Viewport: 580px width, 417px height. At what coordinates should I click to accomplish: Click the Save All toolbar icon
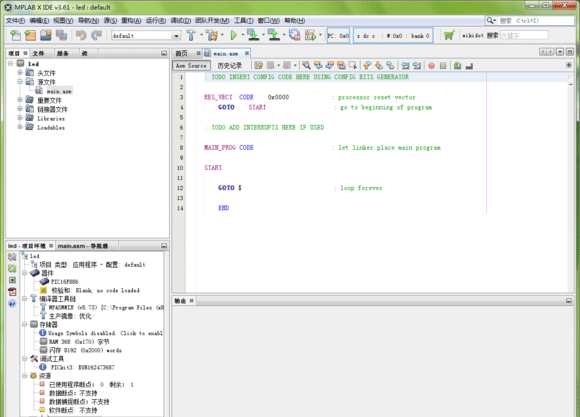pyautogui.click(x=61, y=35)
